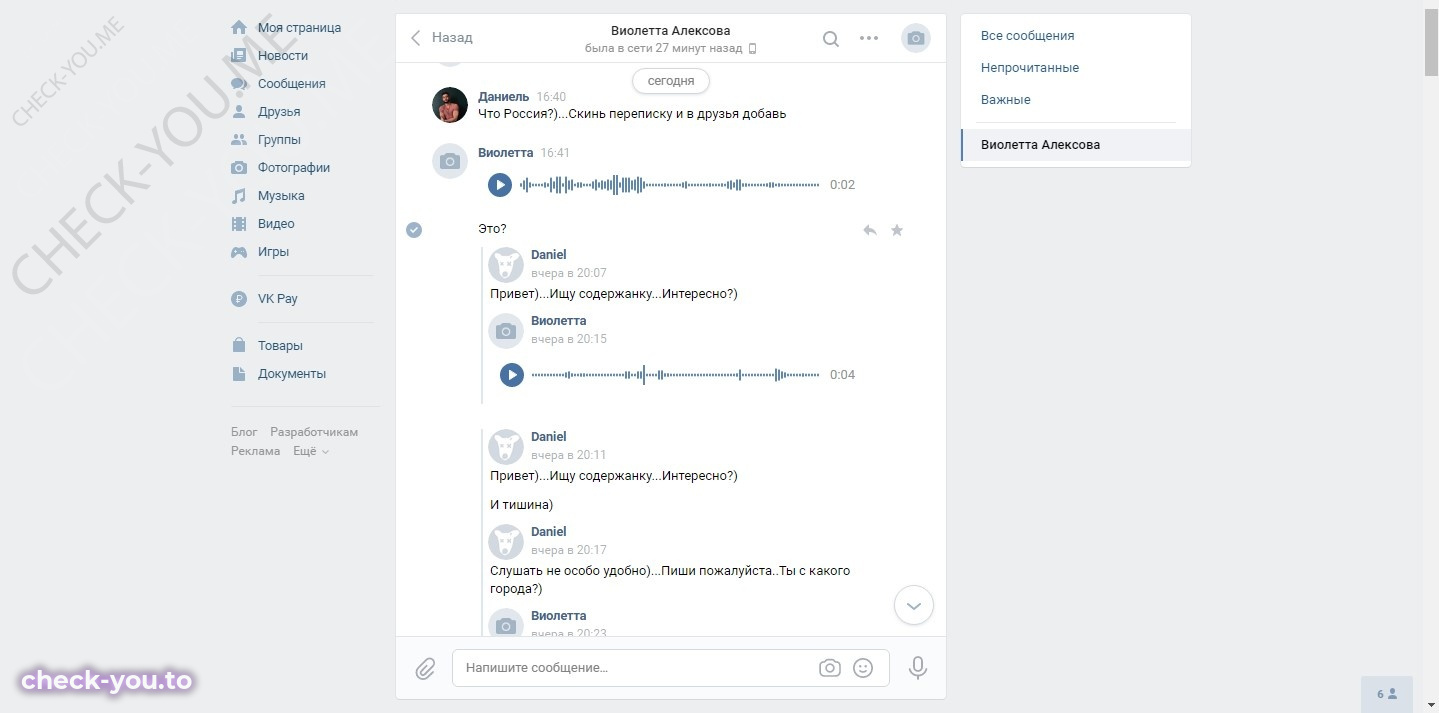Open online friends counter showing 6
The height and width of the screenshot is (713, 1439).
pos(1387,694)
